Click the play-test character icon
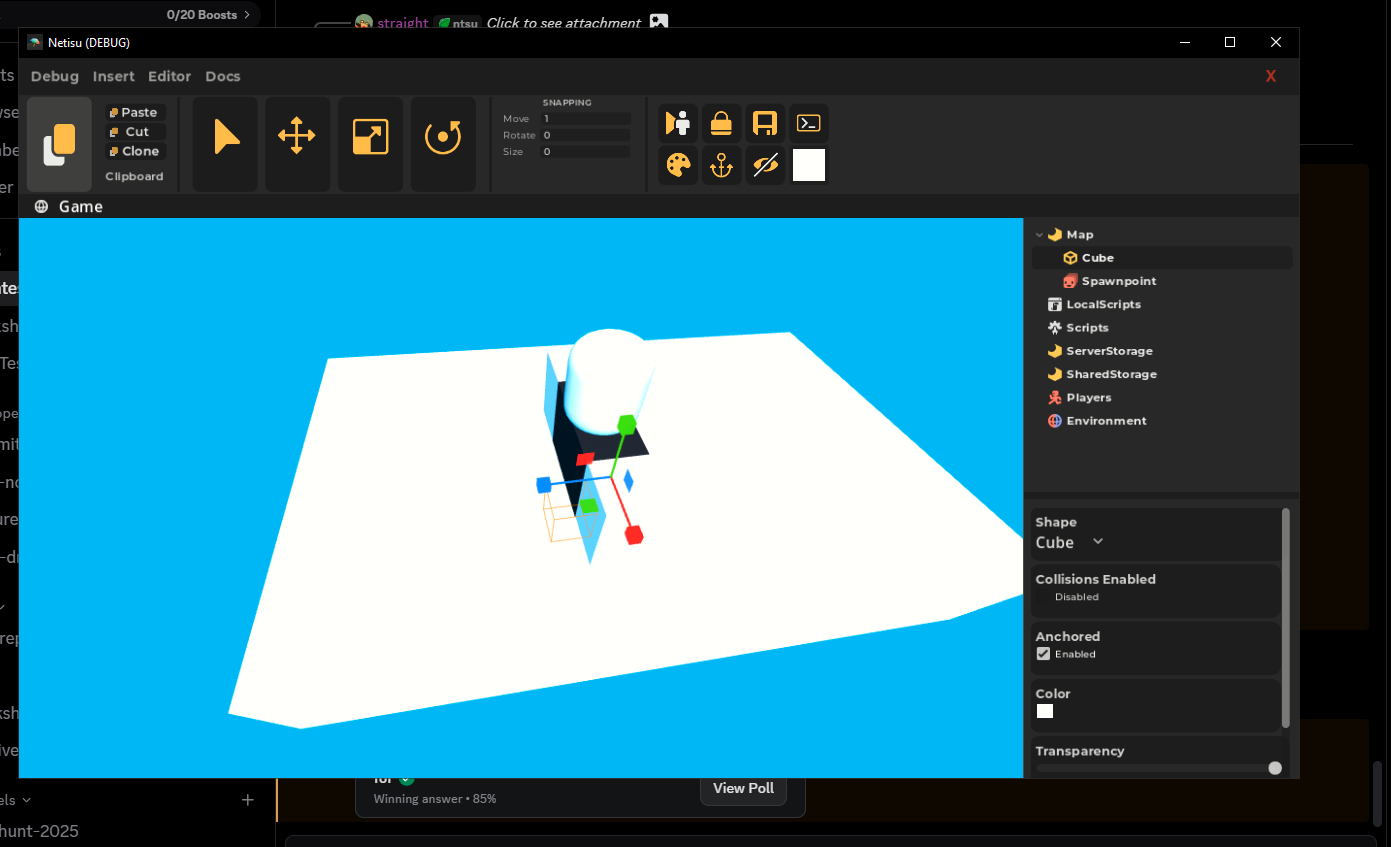Image resolution: width=1391 pixels, height=847 pixels. 678,123
